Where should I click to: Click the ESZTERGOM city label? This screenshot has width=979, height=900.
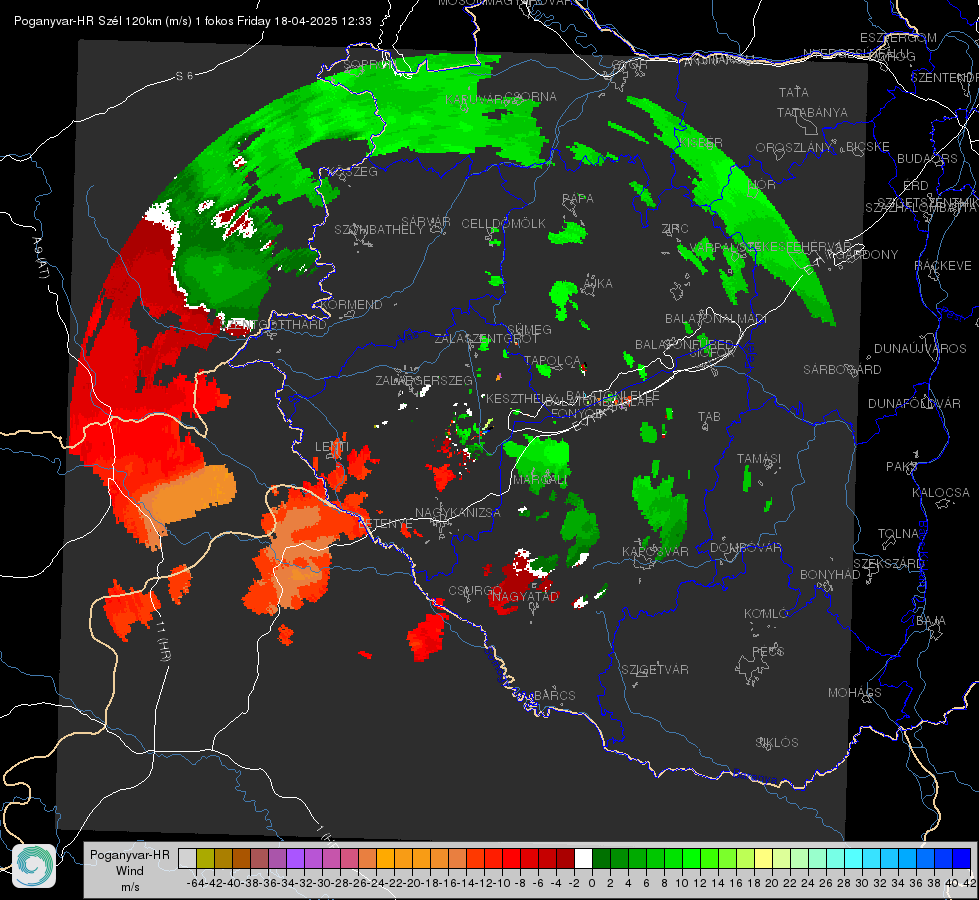898,38
